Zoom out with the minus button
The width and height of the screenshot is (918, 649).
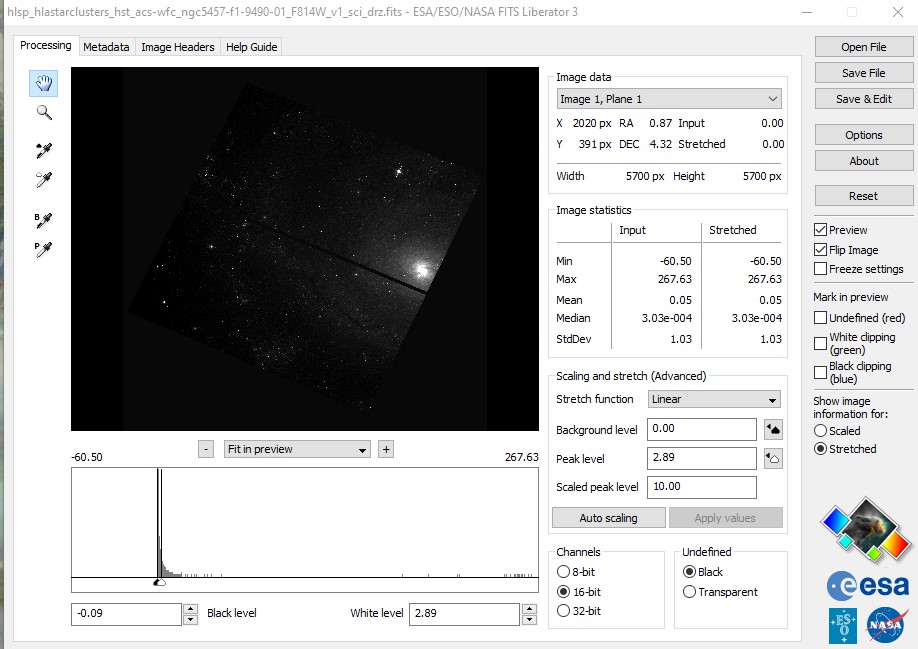pyautogui.click(x=206, y=449)
